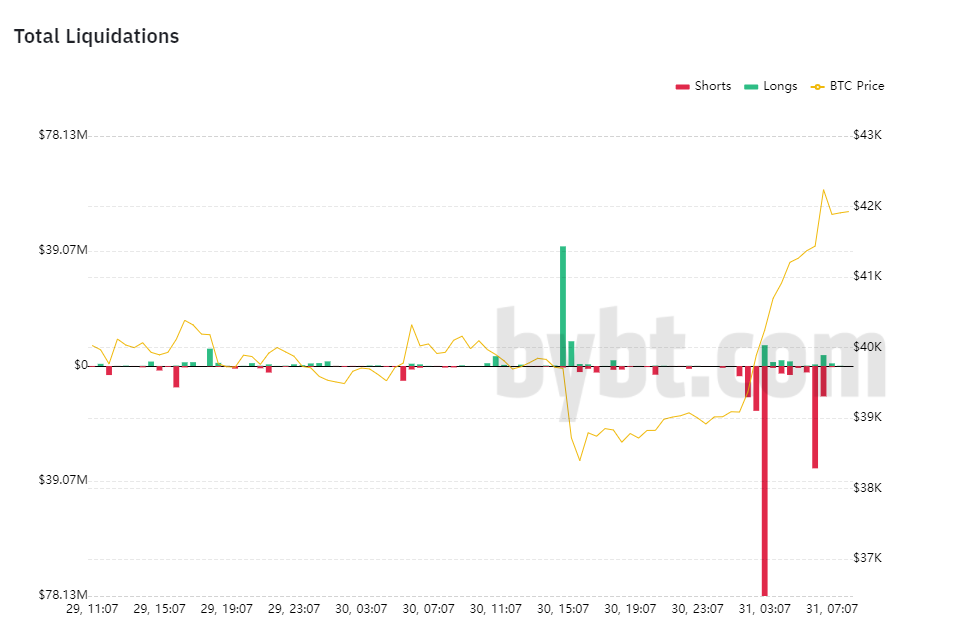This screenshot has height=643, width=953.
Task: Click the $0 baseline axis label
Action: tap(81, 365)
